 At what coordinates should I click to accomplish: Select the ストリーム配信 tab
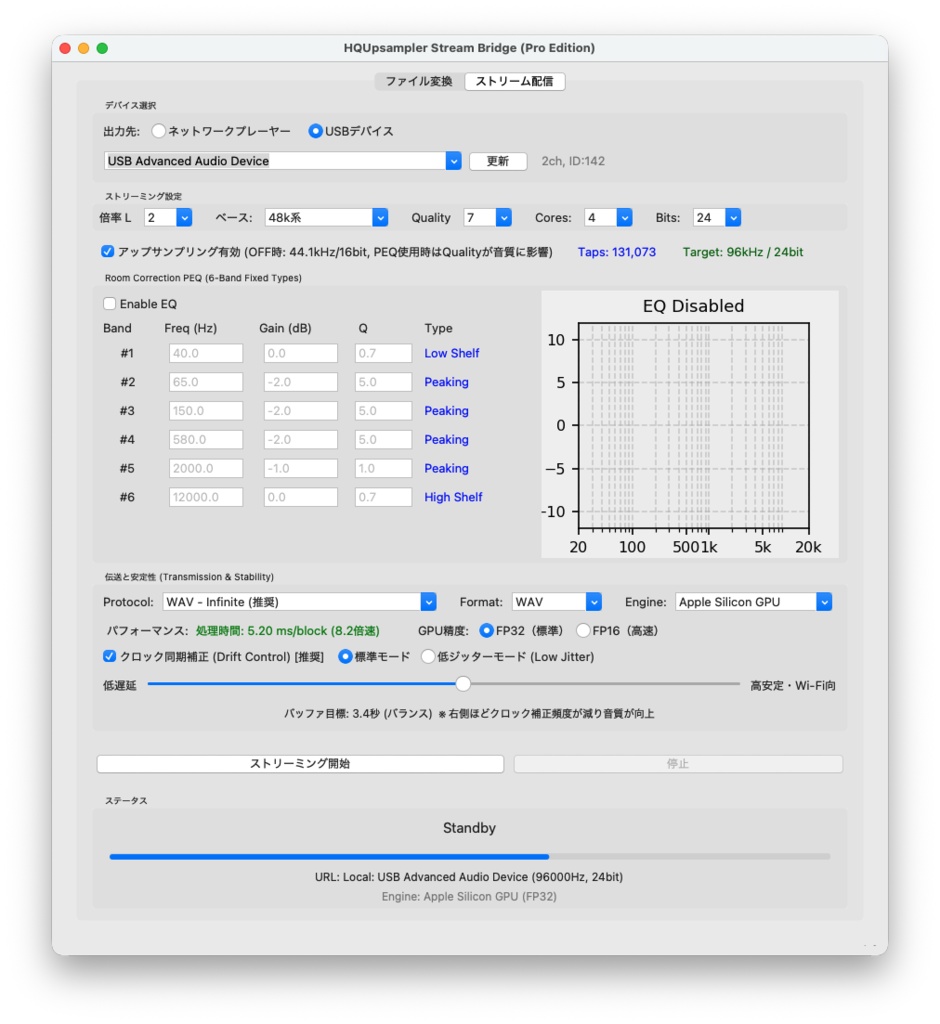514,81
